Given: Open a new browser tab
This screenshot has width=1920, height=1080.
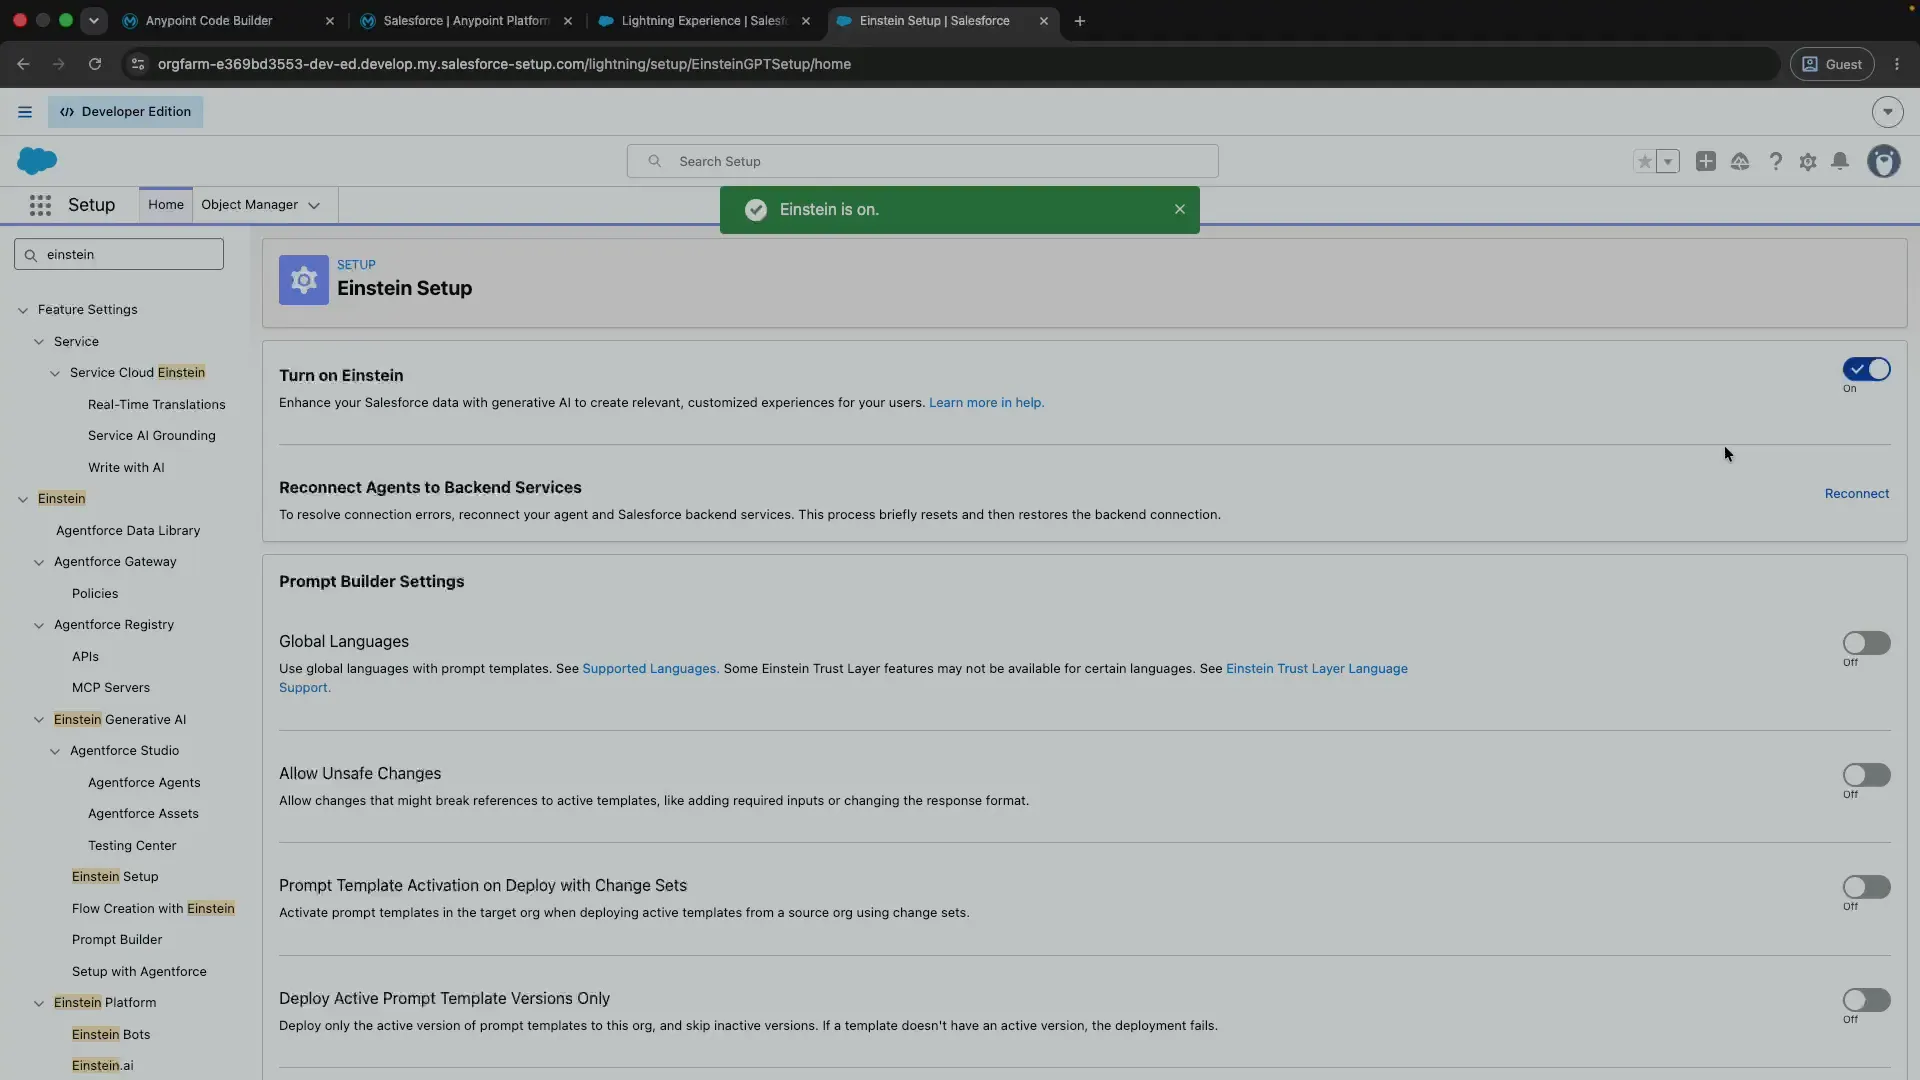Looking at the screenshot, I should coord(1080,21).
